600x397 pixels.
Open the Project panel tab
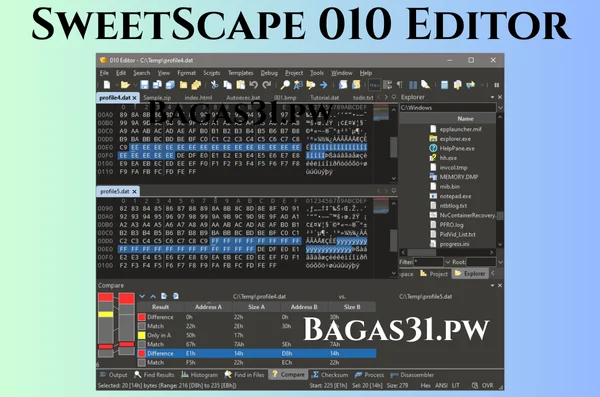click(x=434, y=274)
